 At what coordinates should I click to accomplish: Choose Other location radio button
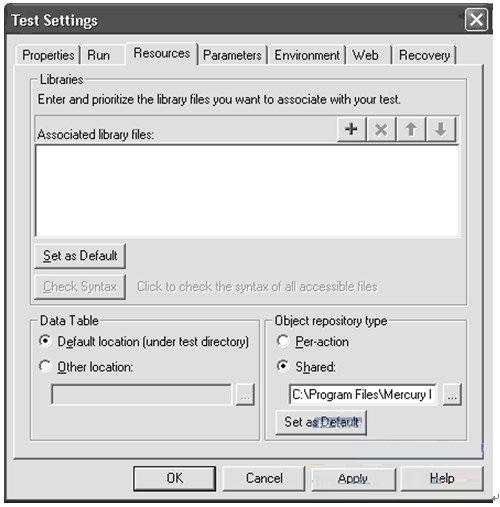click(45, 366)
